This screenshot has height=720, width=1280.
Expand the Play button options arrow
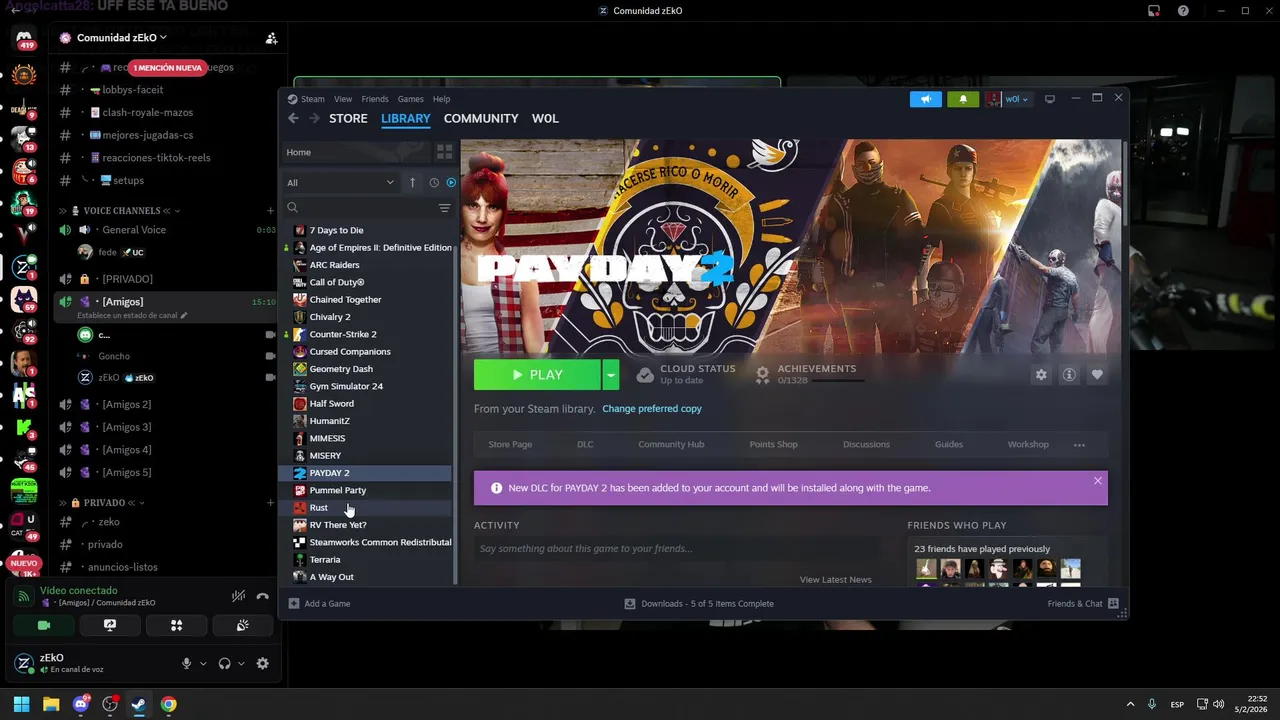(611, 375)
